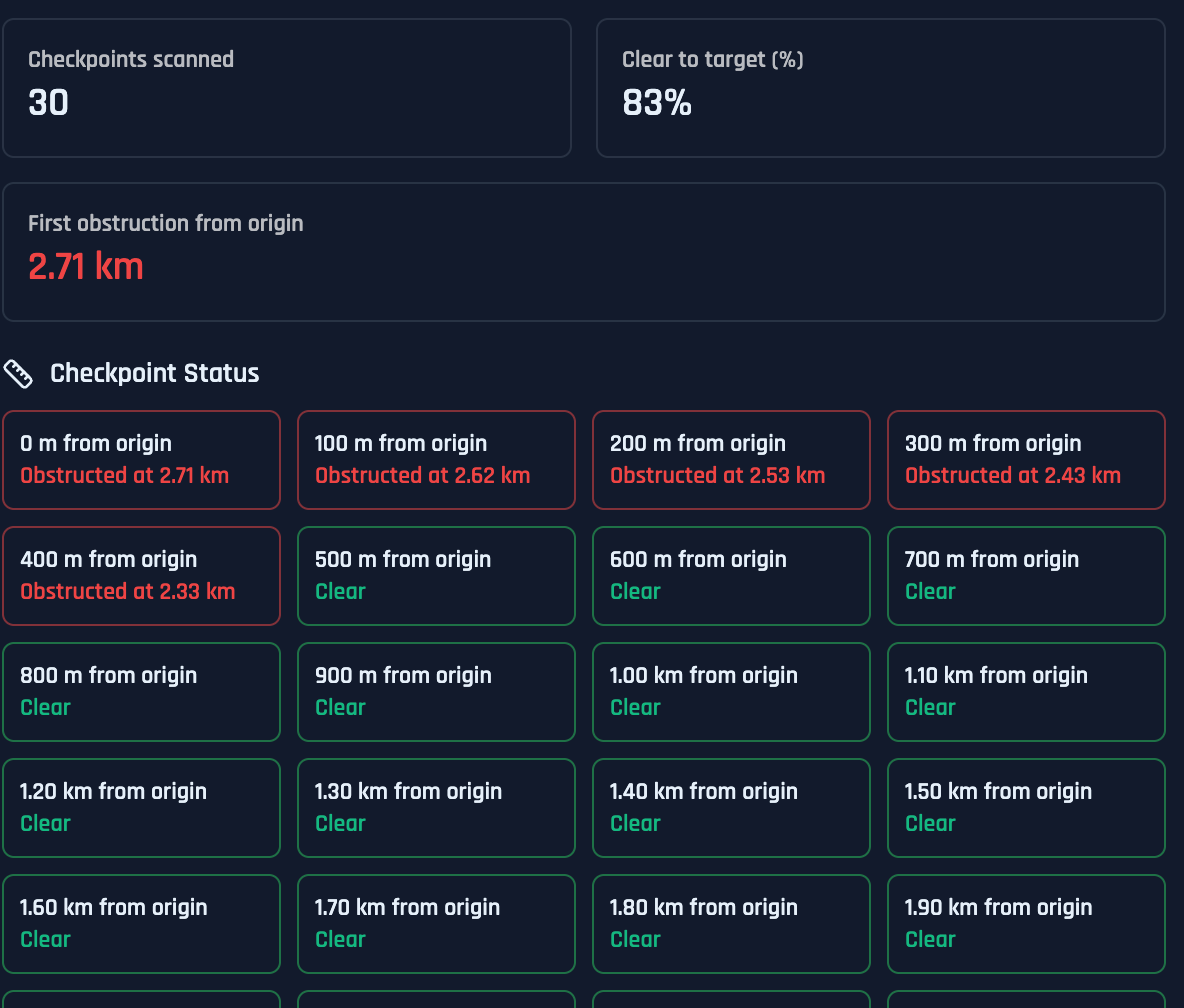Choose the 500 m from origin checkpoint
The width and height of the screenshot is (1184, 1008).
point(436,576)
